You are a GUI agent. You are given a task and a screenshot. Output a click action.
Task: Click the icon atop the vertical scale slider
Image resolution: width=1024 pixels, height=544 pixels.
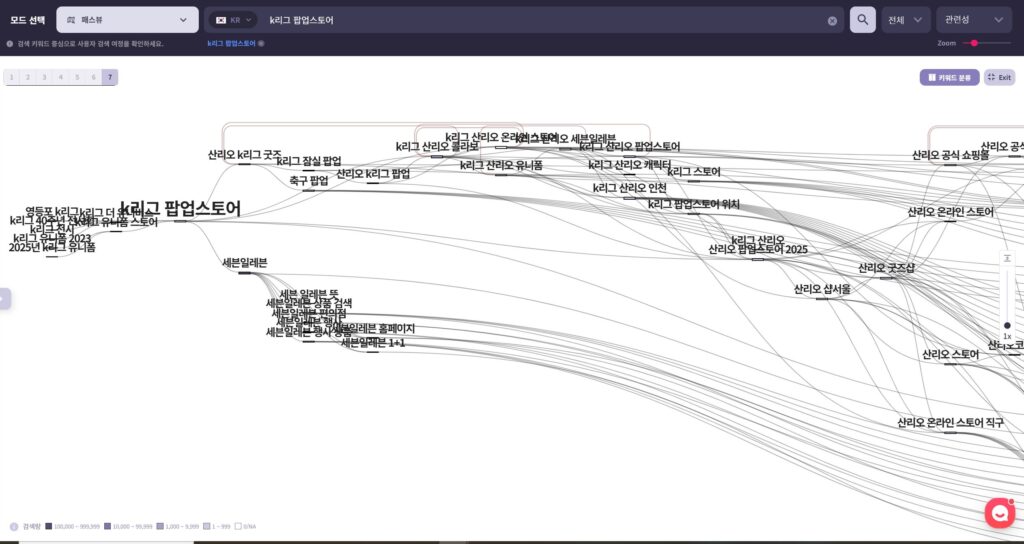1007,258
